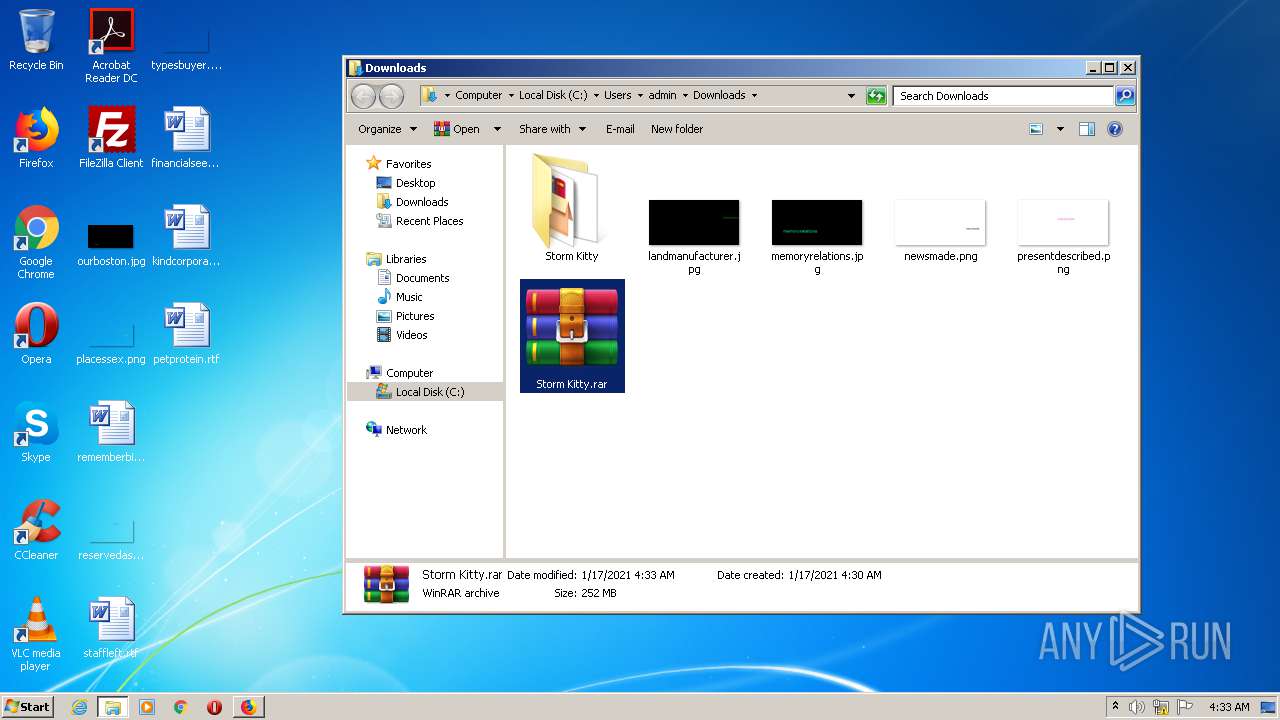This screenshot has height=720, width=1280.
Task: Open the Firefox desktop shortcut
Action: click(x=36, y=138)
